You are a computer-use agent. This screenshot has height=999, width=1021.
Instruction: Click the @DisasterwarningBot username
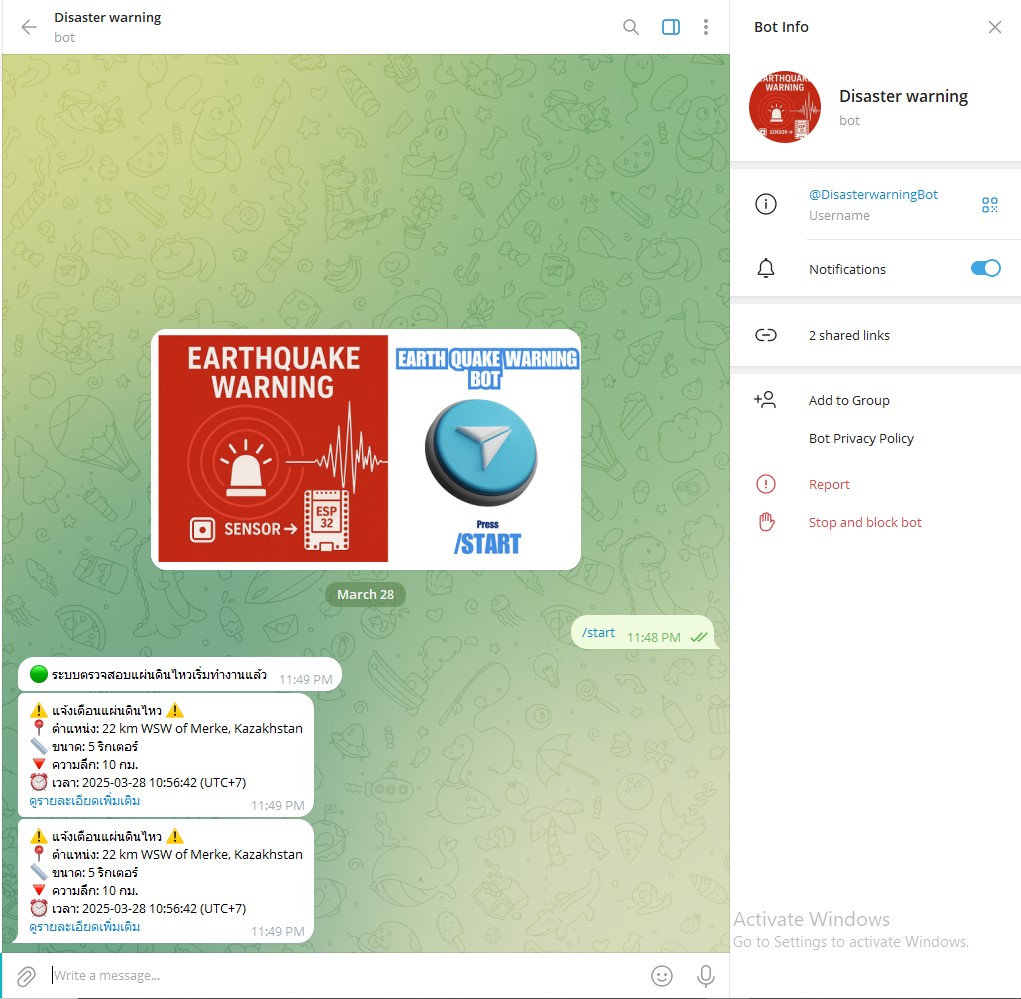click(x=873, y=195)
